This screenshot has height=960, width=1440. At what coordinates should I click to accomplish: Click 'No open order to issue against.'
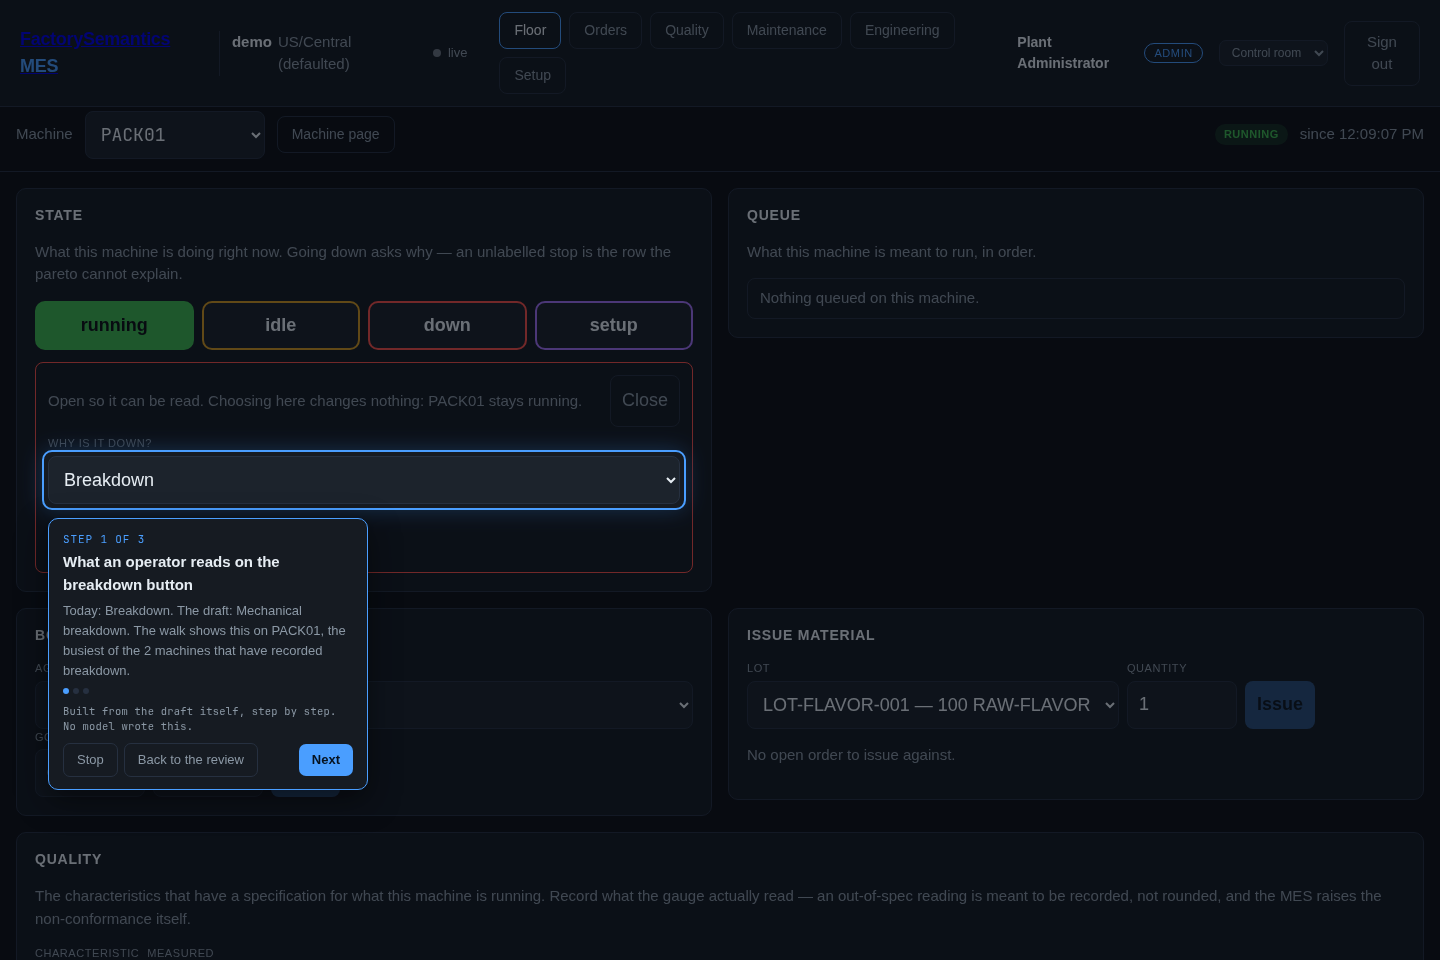[x=851, y=755]
